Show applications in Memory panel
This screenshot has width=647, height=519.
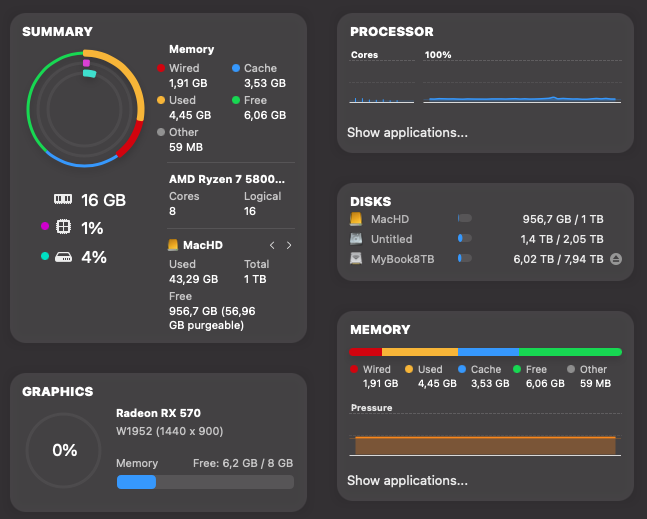[x=407, y=480]
